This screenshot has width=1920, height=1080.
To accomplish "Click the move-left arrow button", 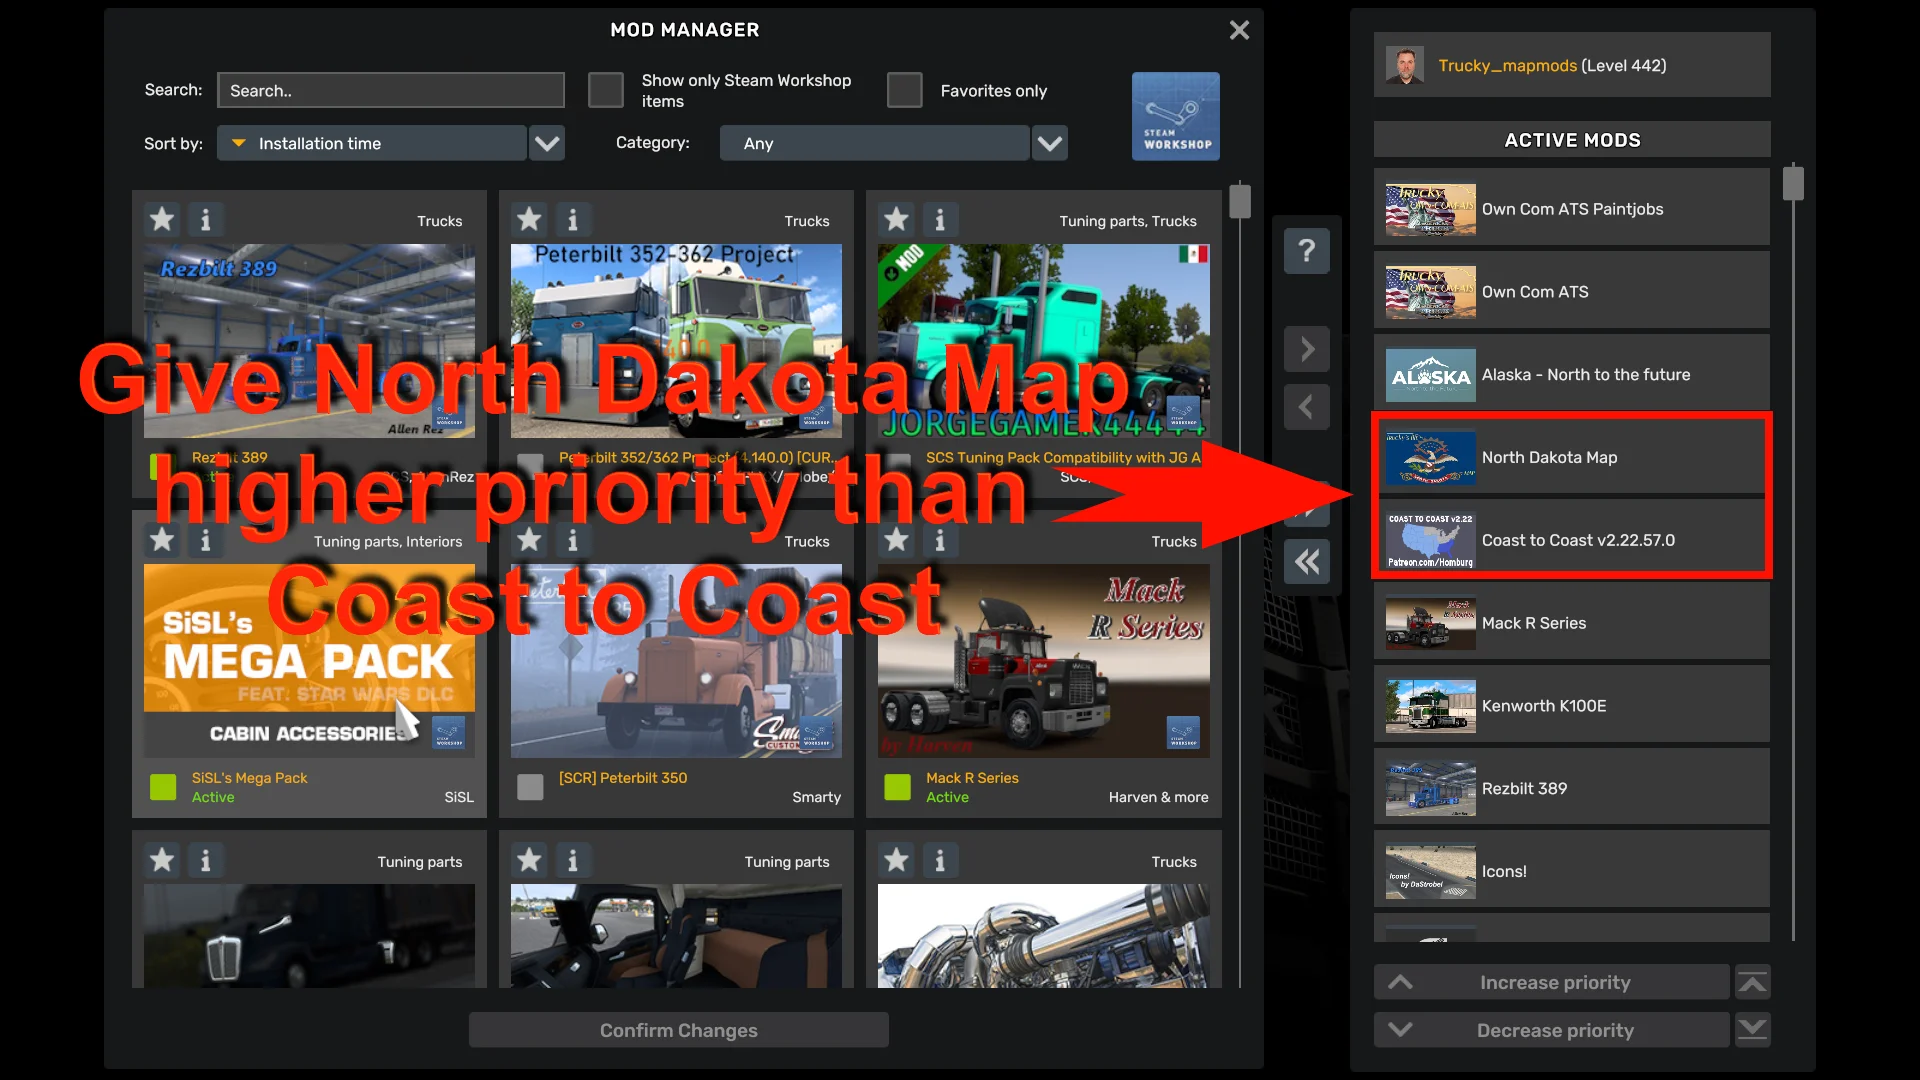I will click(x=1306, y=407).
